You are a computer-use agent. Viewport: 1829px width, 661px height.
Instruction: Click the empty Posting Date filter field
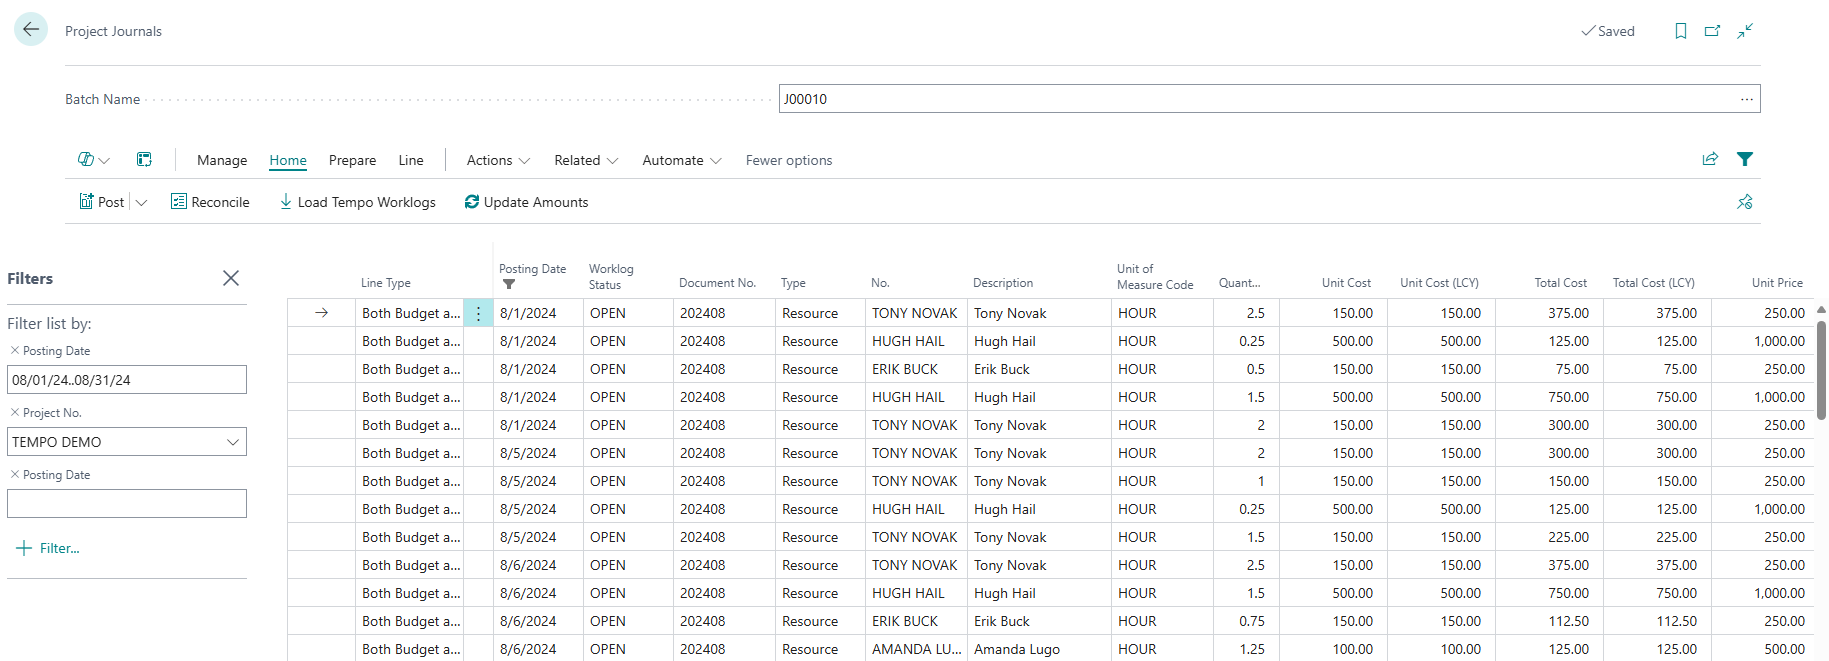(x=127, y=503)
